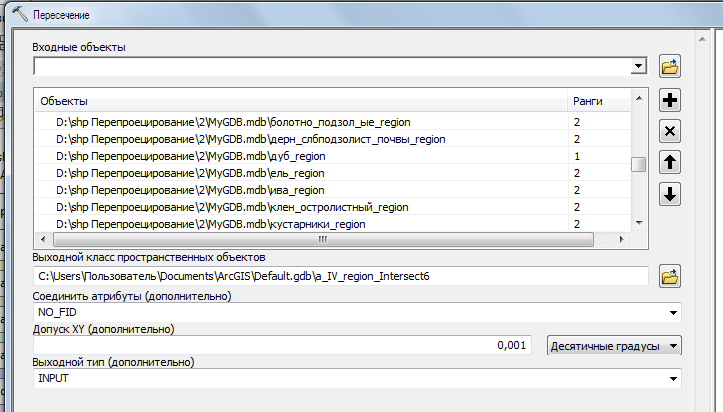
Task: Click the Объекты column header
Action: 302,101
